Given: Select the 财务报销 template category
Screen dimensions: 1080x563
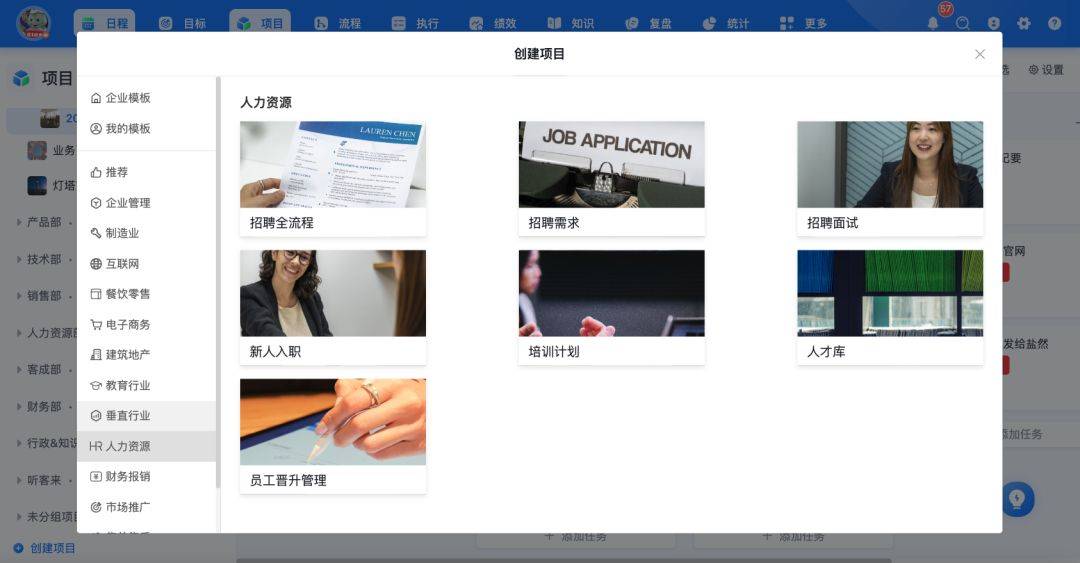Looking at the screenshot, I should 146,476.
